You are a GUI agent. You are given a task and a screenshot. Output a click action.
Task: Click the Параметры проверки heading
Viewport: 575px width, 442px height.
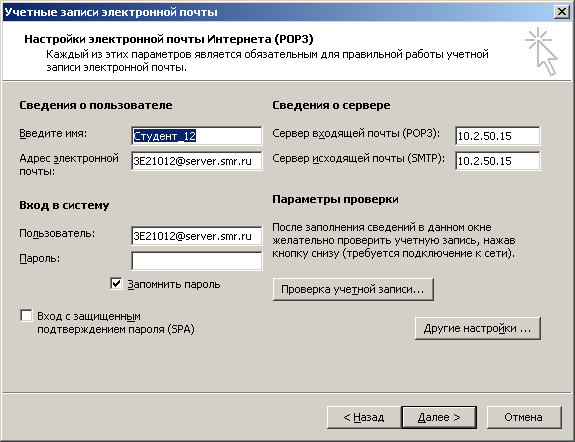(x=335, y=199)
